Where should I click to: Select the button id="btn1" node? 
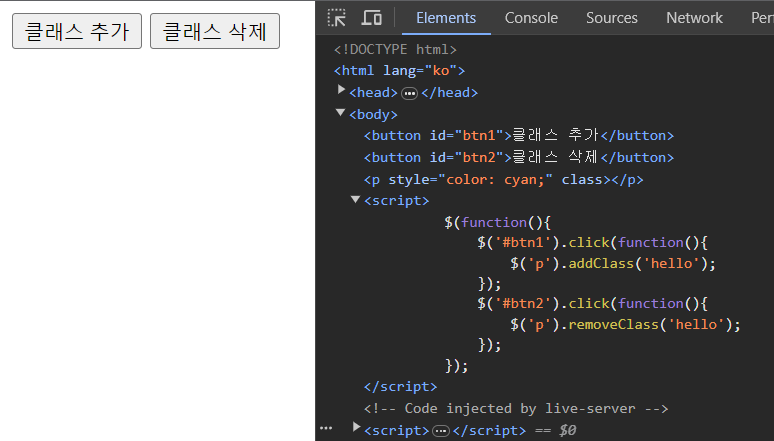pos(519,135)
